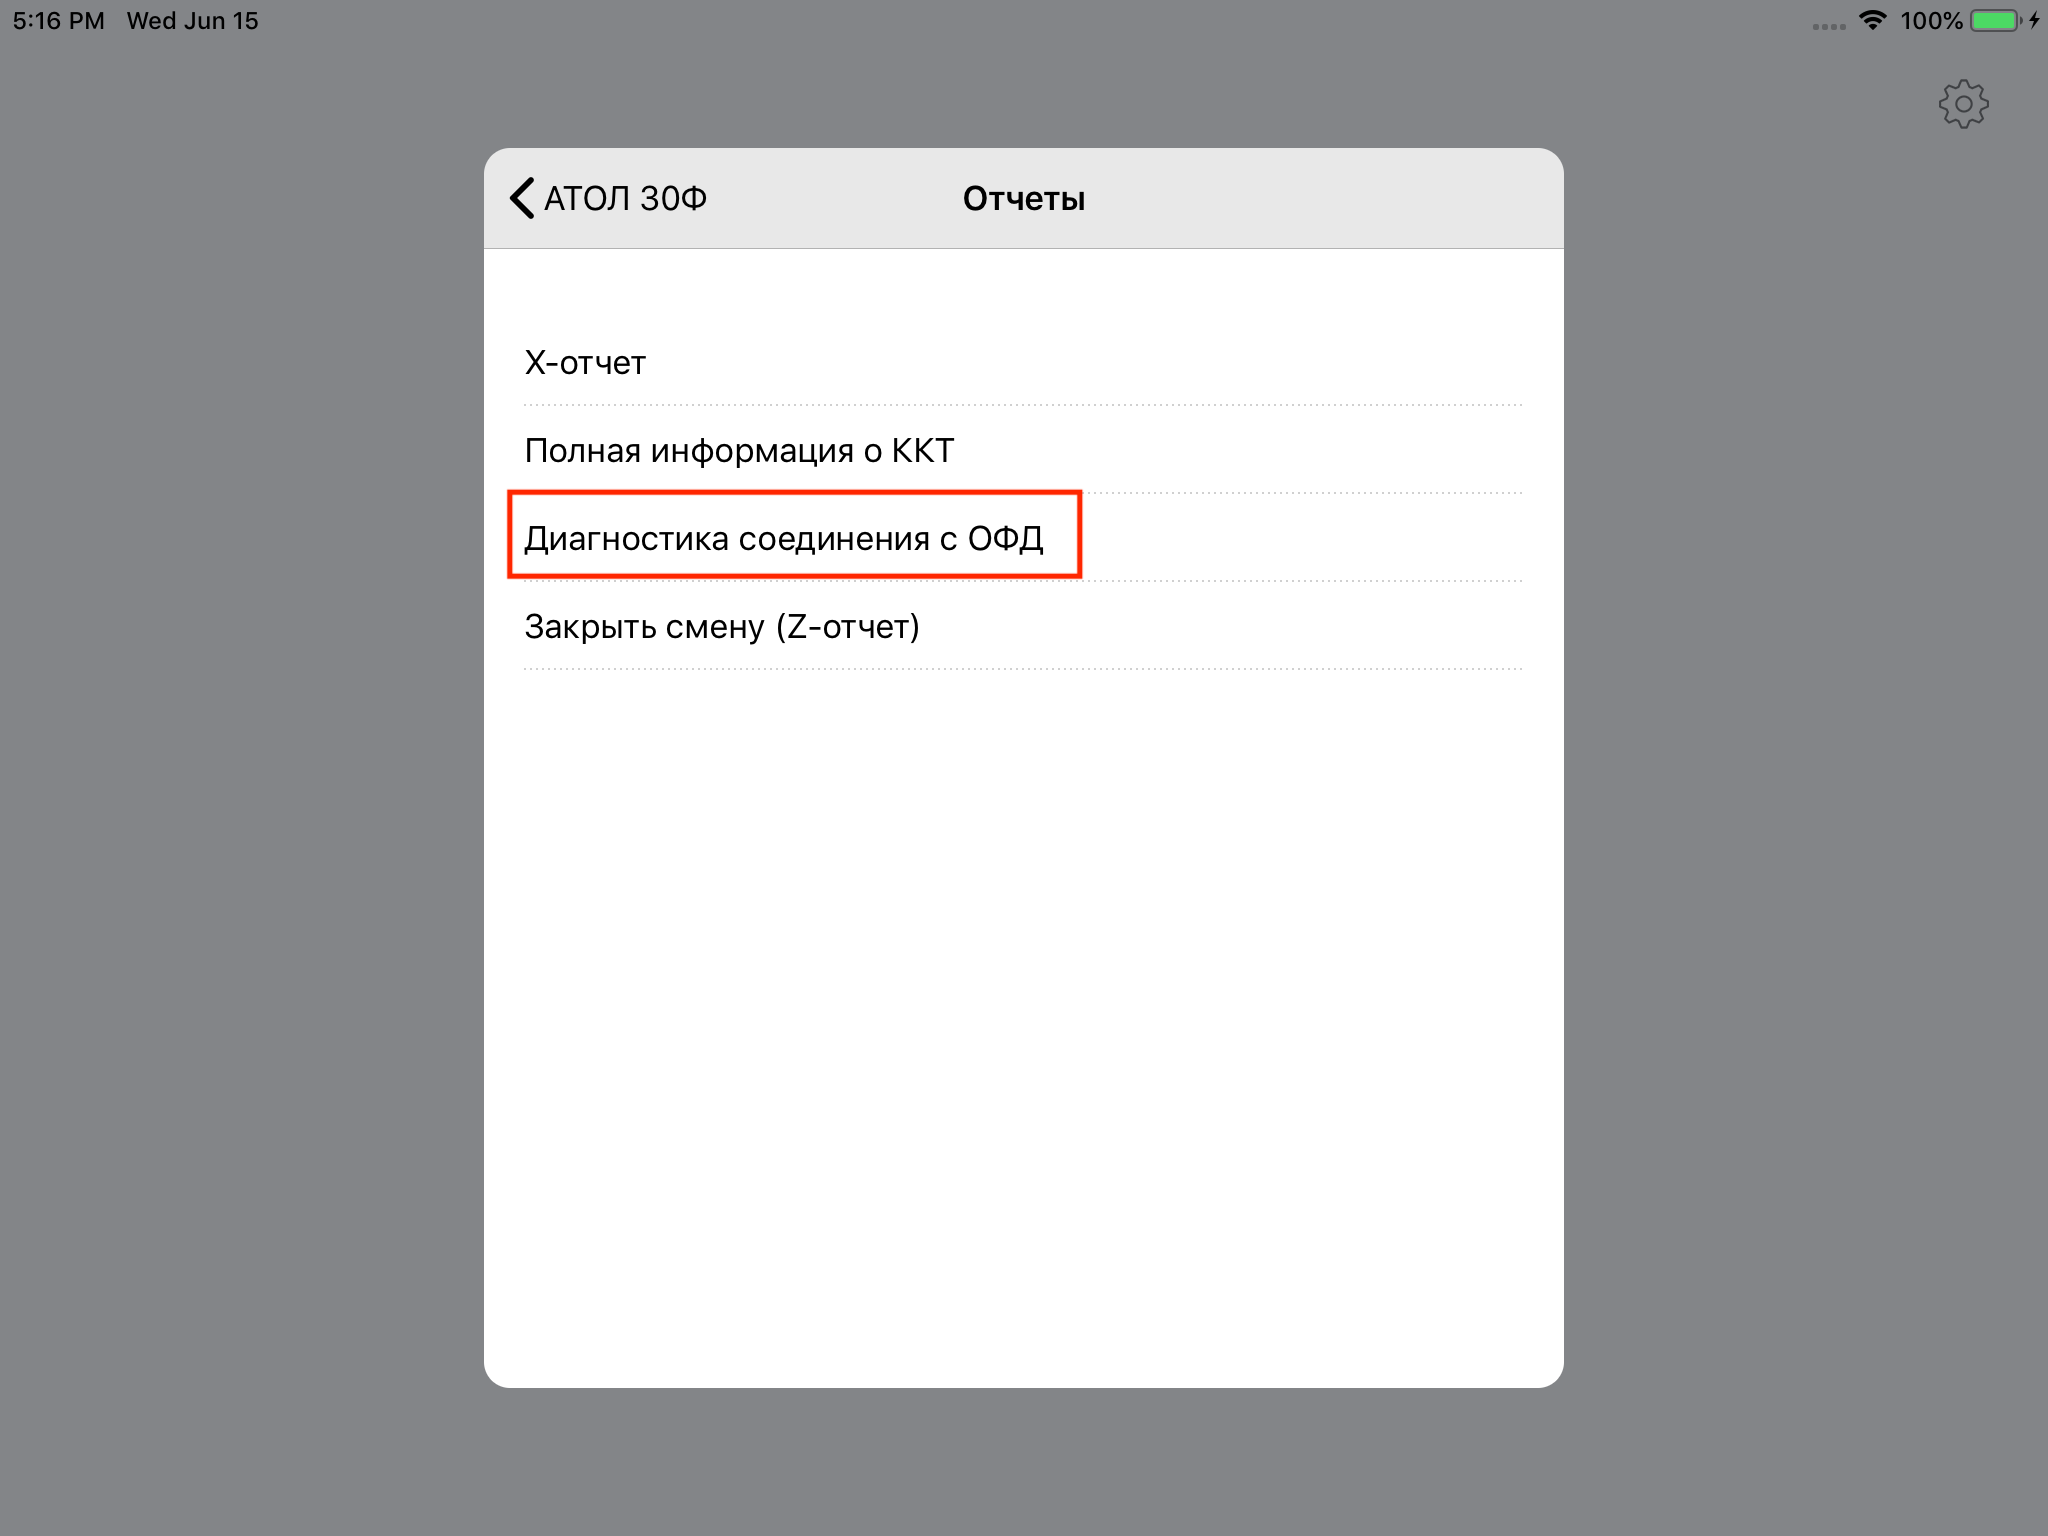Choose Закрыть смену (Z-отчет)
The width and height of the screenshot is (2048, 1536).
pos(1023,626)
